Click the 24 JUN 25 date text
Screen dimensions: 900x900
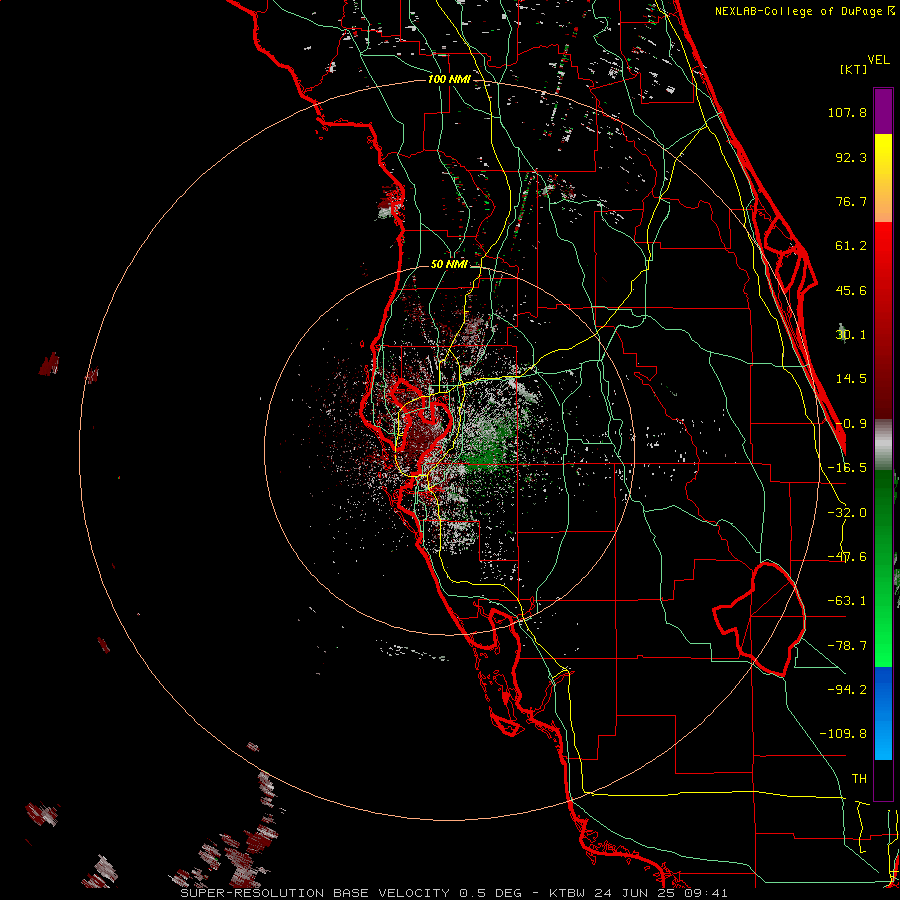pyautogui.click(x=635, y=893)
